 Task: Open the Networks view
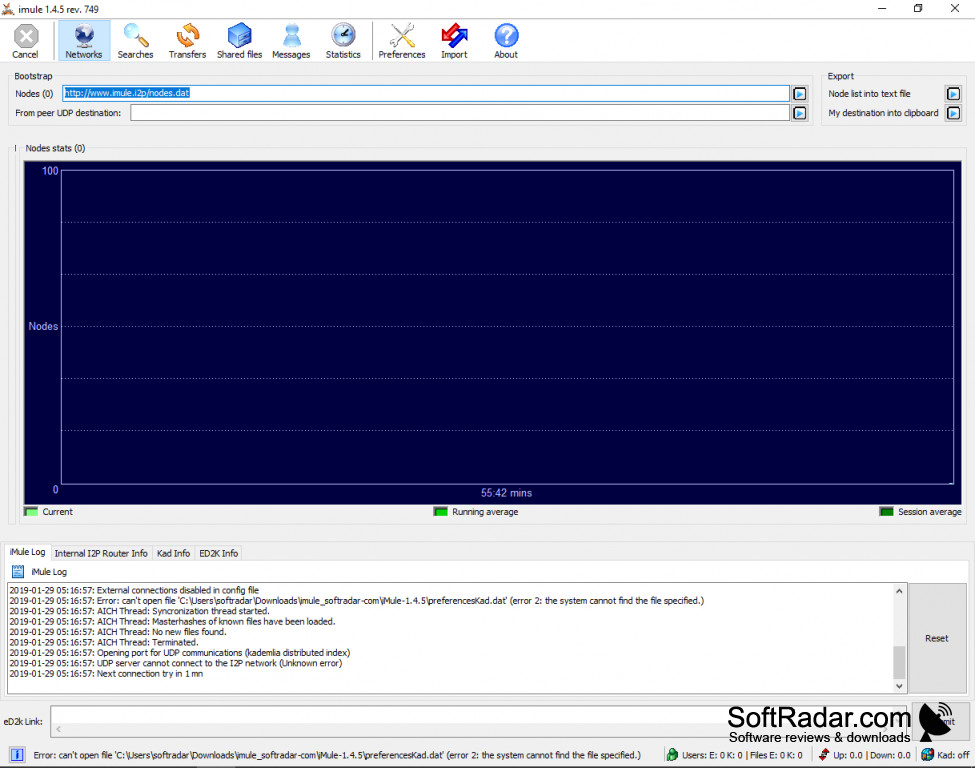(84, 41)
